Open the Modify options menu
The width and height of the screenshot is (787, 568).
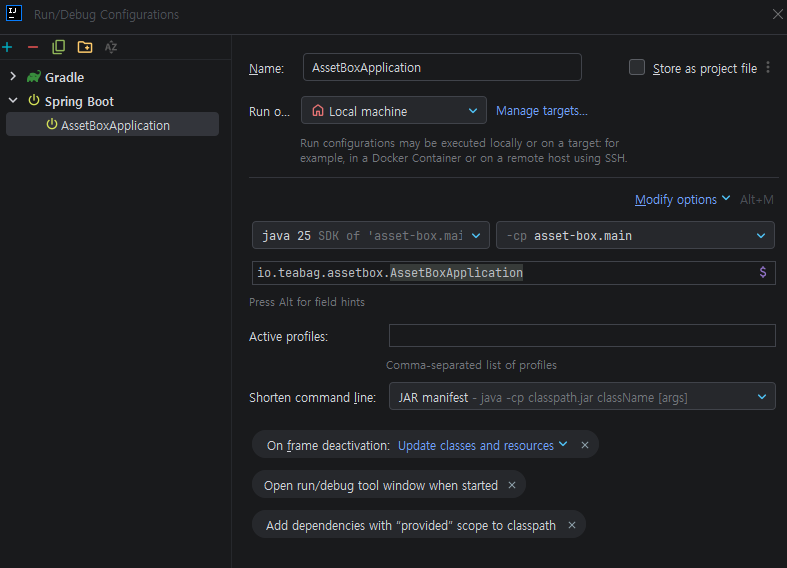[x=682, y=200]
